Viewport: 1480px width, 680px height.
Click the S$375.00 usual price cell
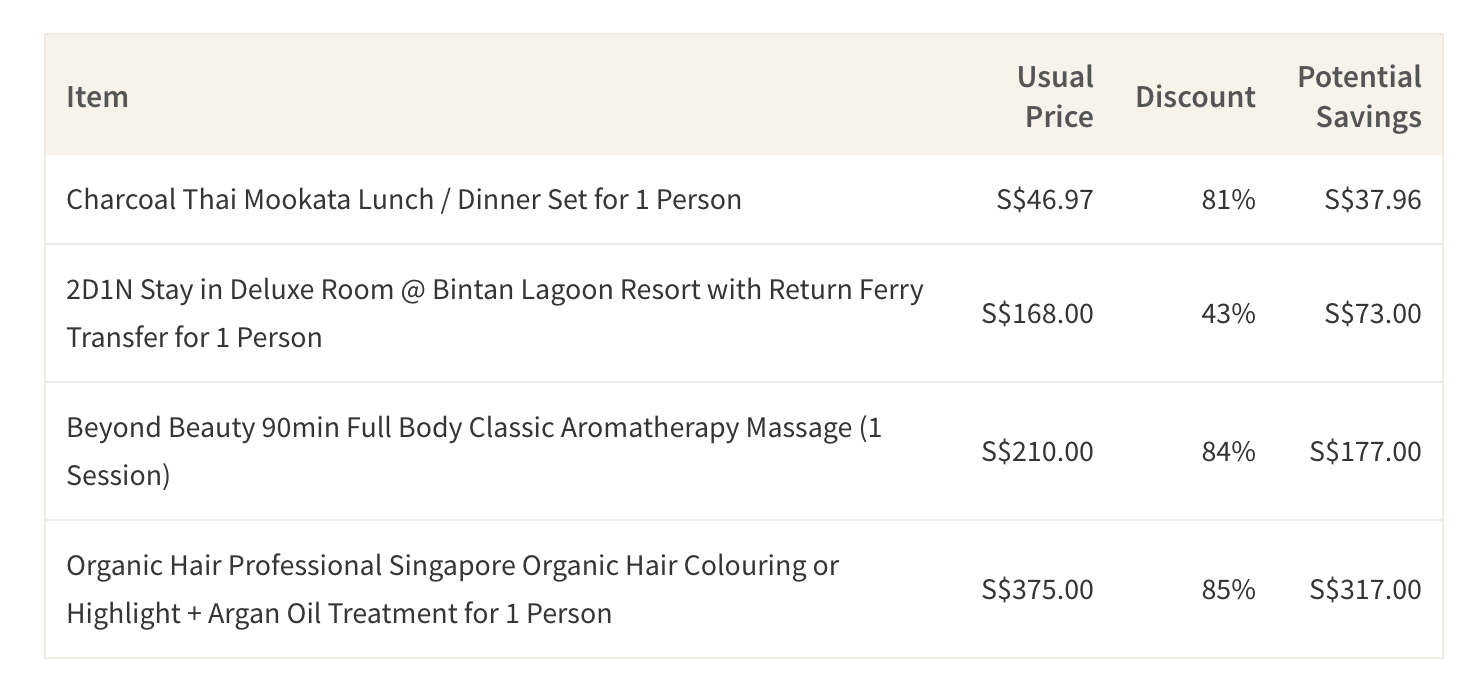coord(1038,589)
